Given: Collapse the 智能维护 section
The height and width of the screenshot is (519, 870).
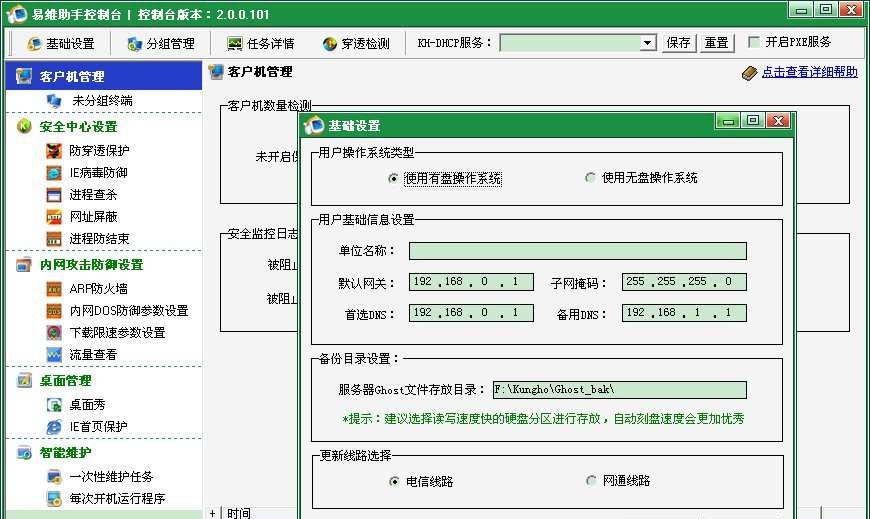Looking at the screenshot, I should click(x=65, y=453).
